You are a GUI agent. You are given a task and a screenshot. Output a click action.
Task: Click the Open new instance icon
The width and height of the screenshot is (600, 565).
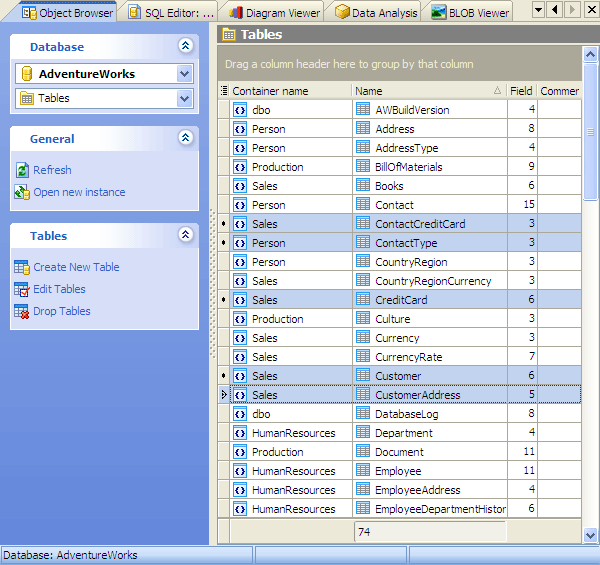pyautogui.click(x=22, y=192)
